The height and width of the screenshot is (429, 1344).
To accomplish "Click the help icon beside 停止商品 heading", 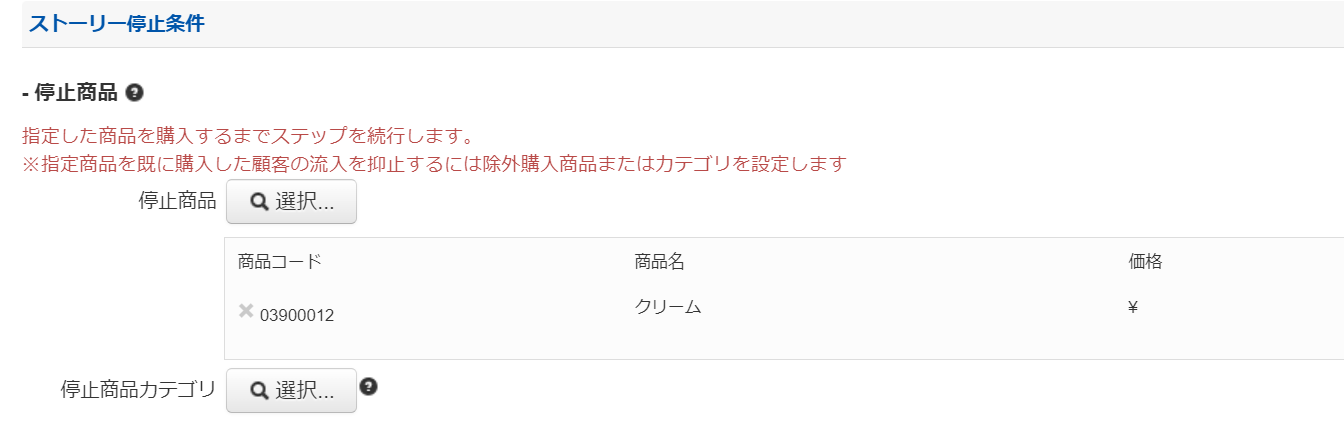I will (x=135, y=93).
